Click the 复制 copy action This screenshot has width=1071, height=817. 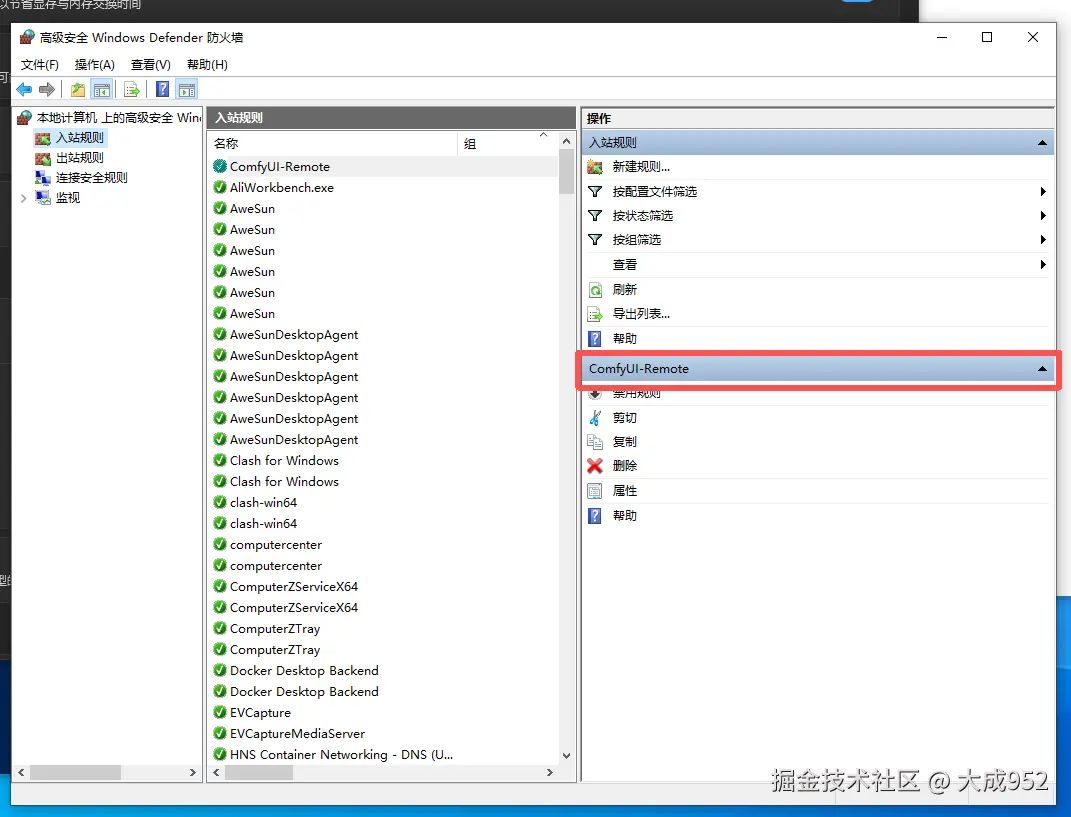[x=624, y=442]
